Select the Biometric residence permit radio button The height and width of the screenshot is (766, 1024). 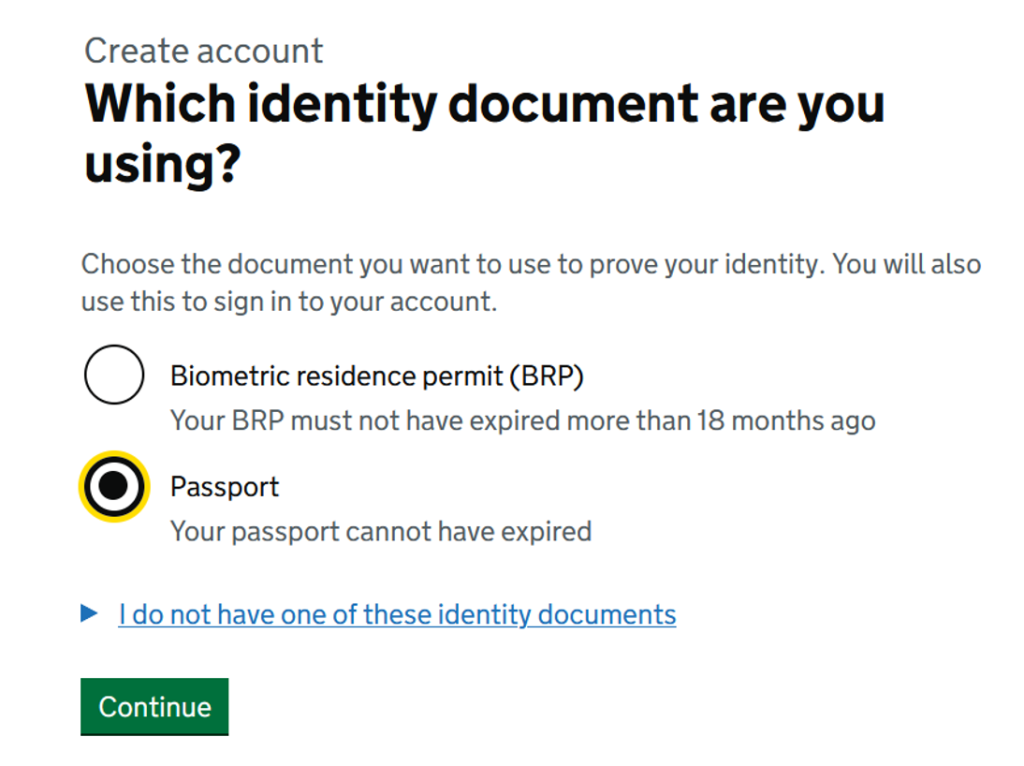point(114,375)
